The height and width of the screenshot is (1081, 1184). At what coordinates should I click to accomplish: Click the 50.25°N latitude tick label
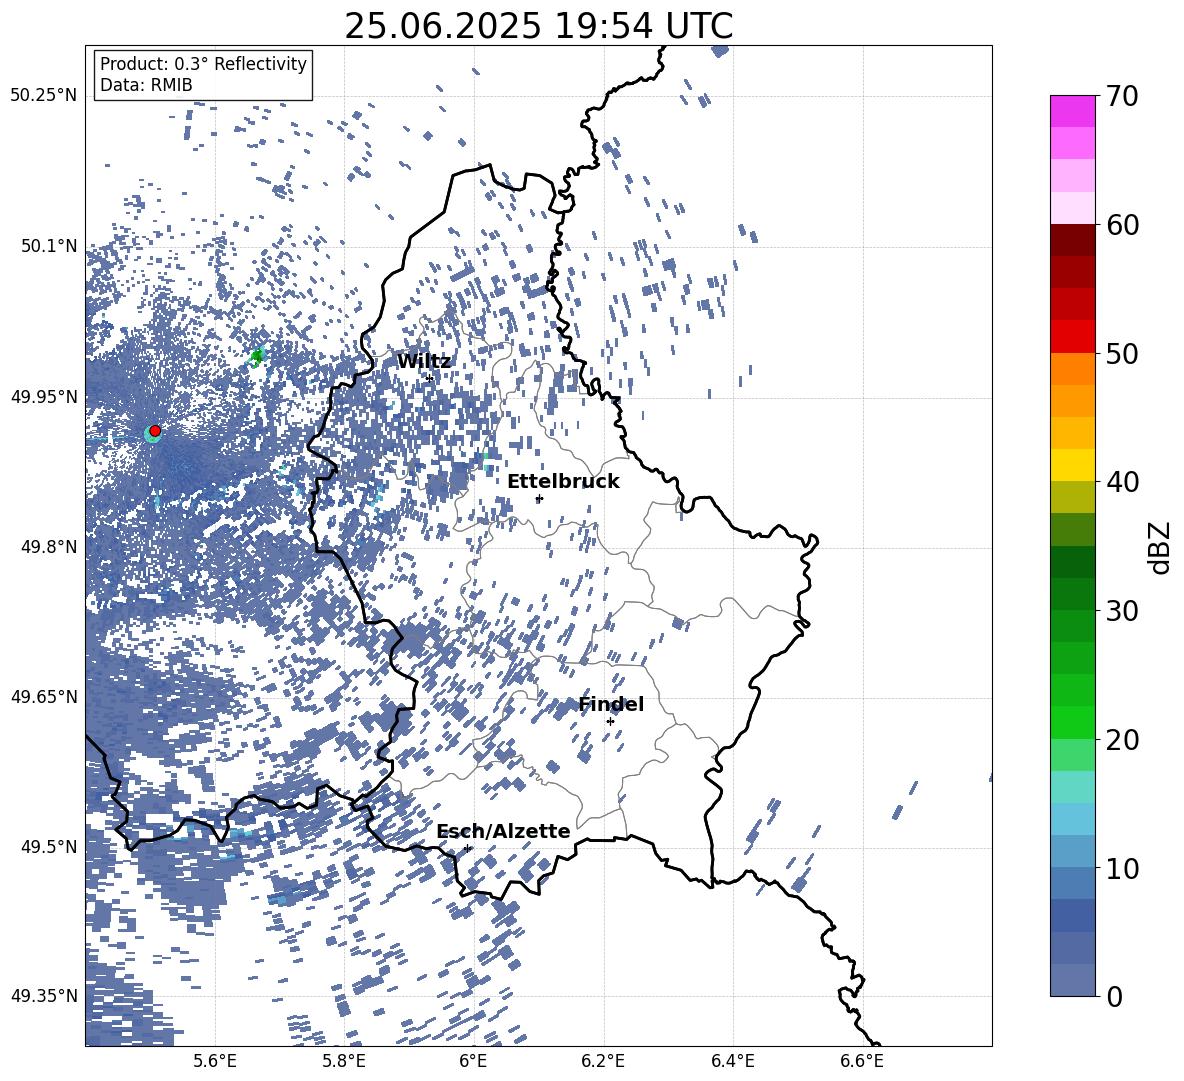tap(44, 95)
